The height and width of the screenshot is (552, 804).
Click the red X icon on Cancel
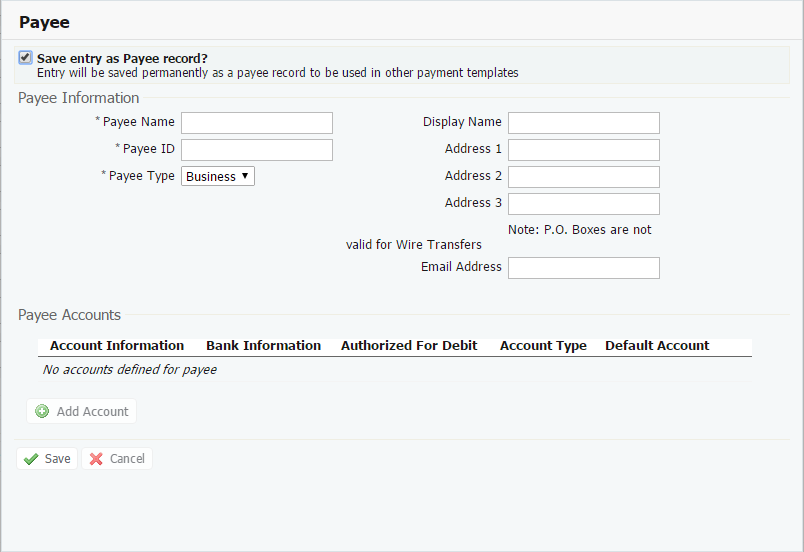click(96, 459)
